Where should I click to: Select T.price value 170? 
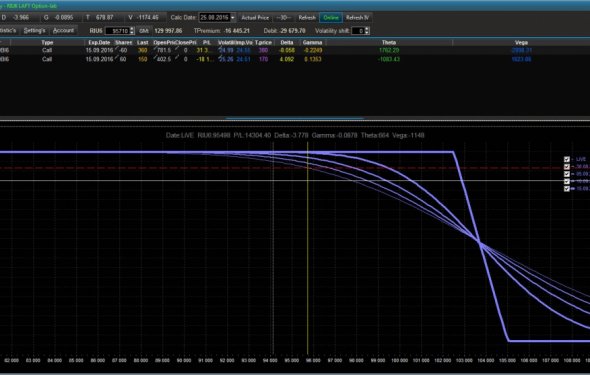[x=263, y=59]
